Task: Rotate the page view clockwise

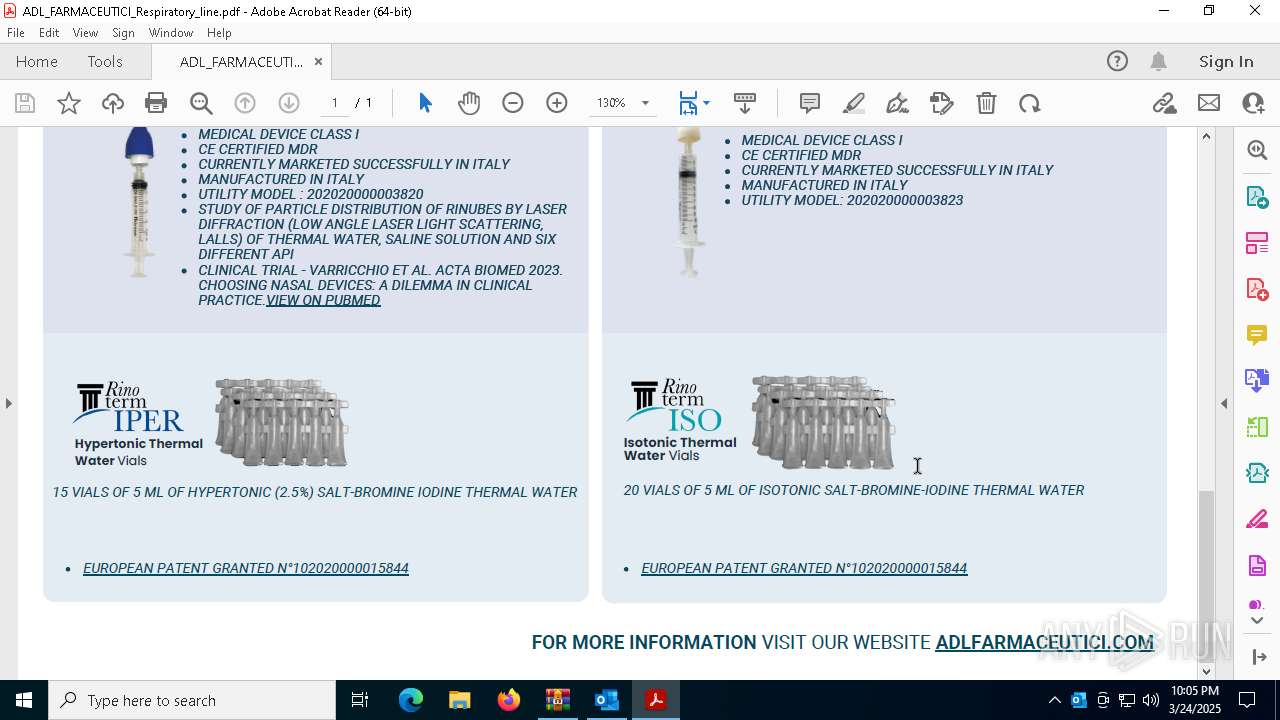Action: pyautogui.click(x=1030, y=103)
